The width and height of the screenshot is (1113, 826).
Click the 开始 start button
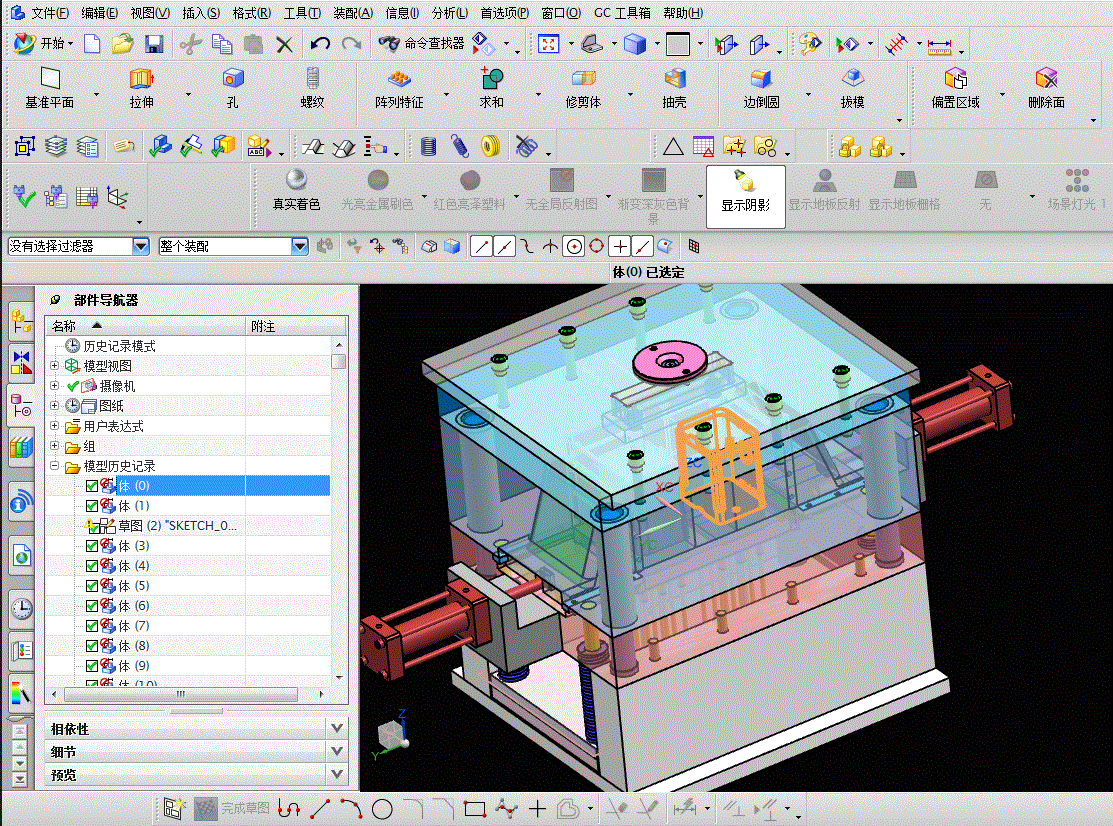tap(43, 44)
